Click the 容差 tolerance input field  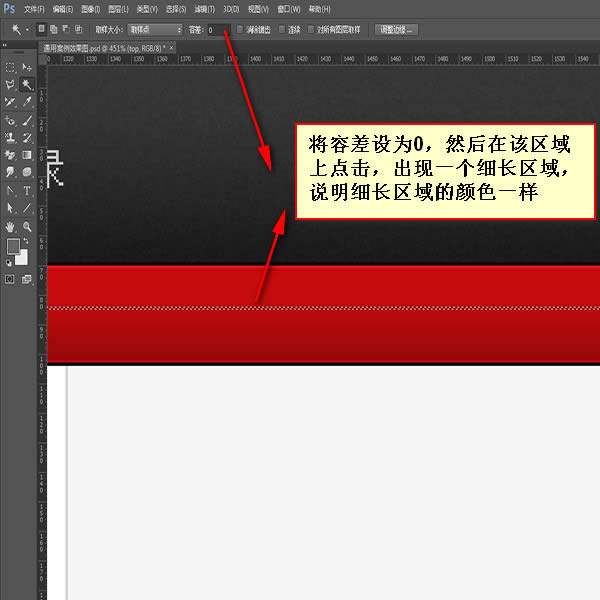pos(219,30)
